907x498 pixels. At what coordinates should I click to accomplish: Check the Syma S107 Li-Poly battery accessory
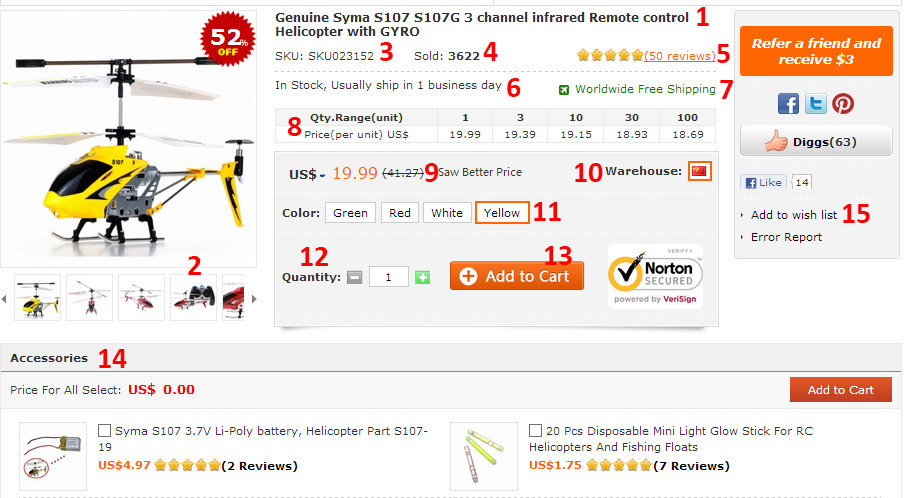coord(104,430)
